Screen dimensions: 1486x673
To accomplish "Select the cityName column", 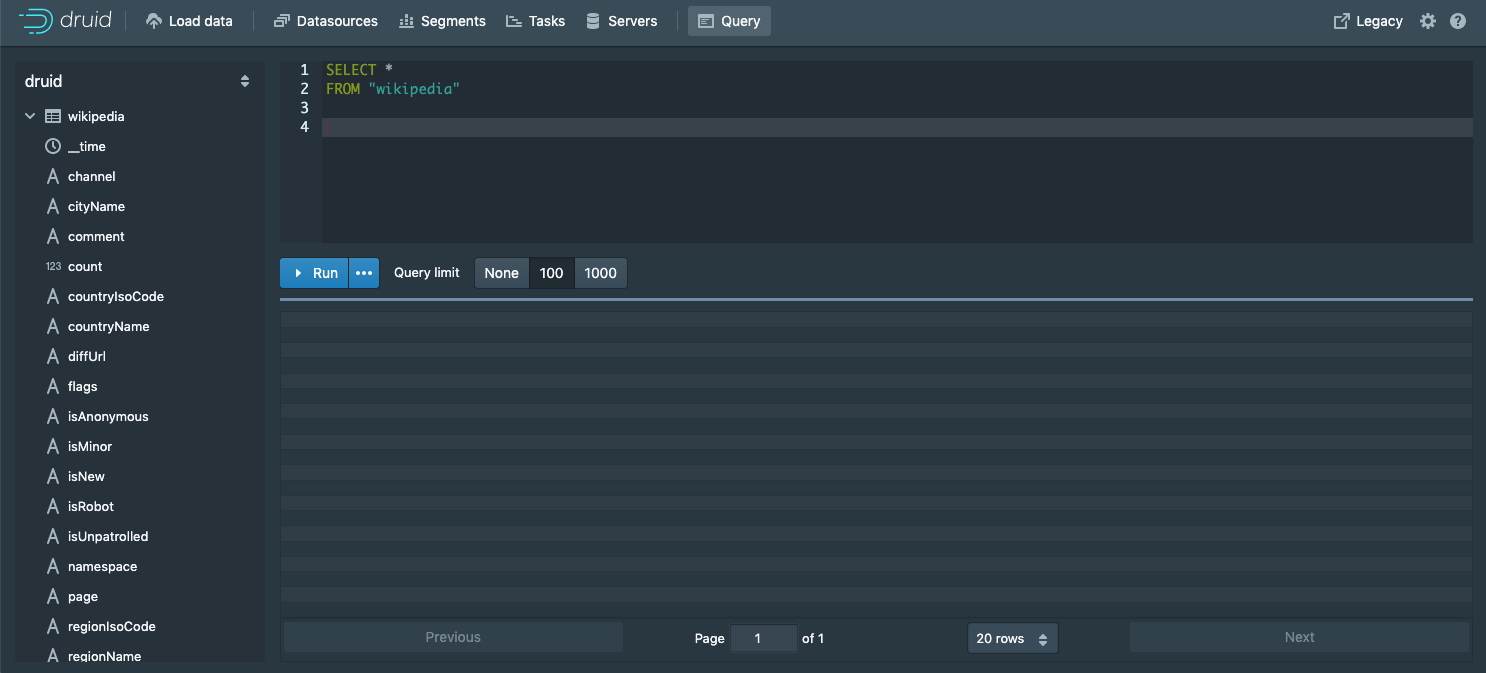I will pyautogui.click(x=96, y=207).
